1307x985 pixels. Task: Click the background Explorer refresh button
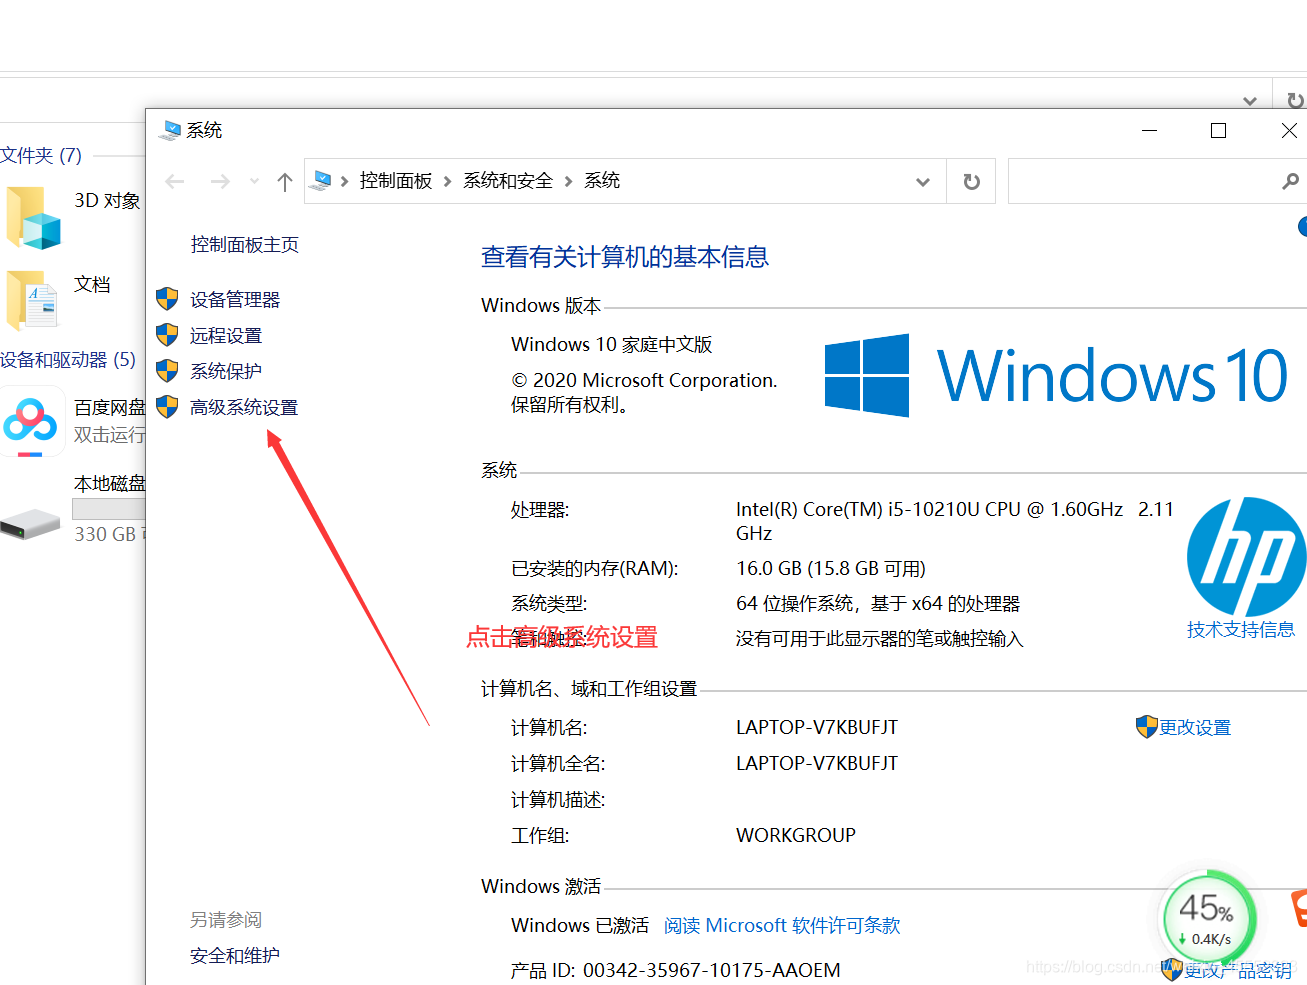point(1295,100)
